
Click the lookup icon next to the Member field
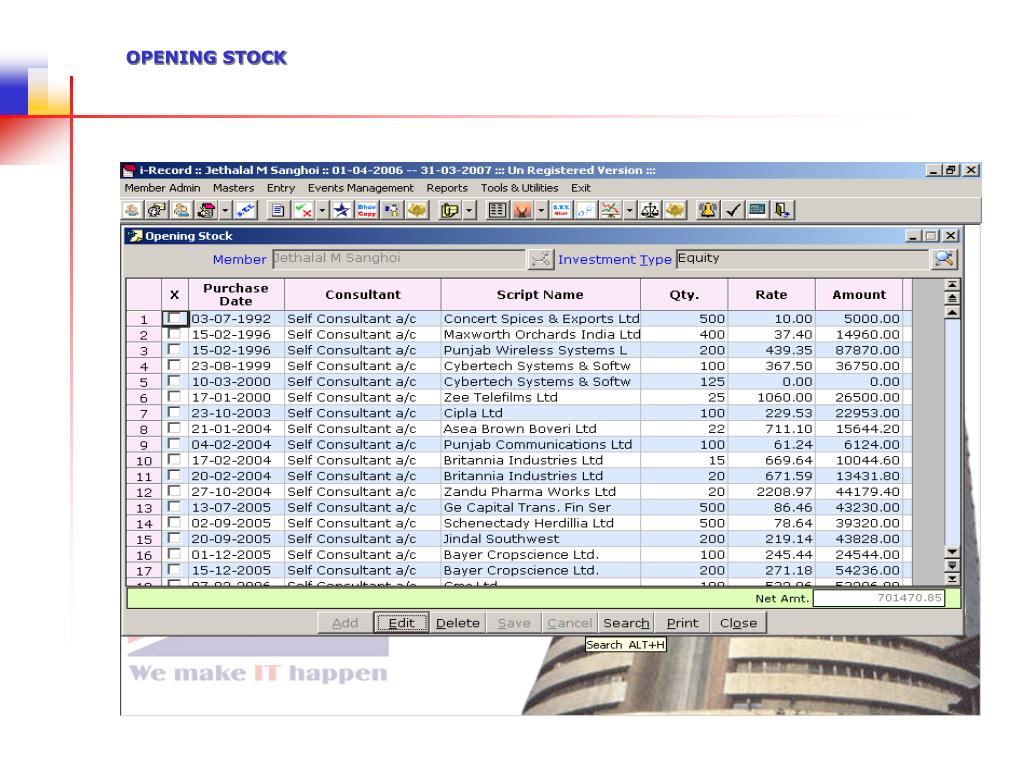[540, 259]
